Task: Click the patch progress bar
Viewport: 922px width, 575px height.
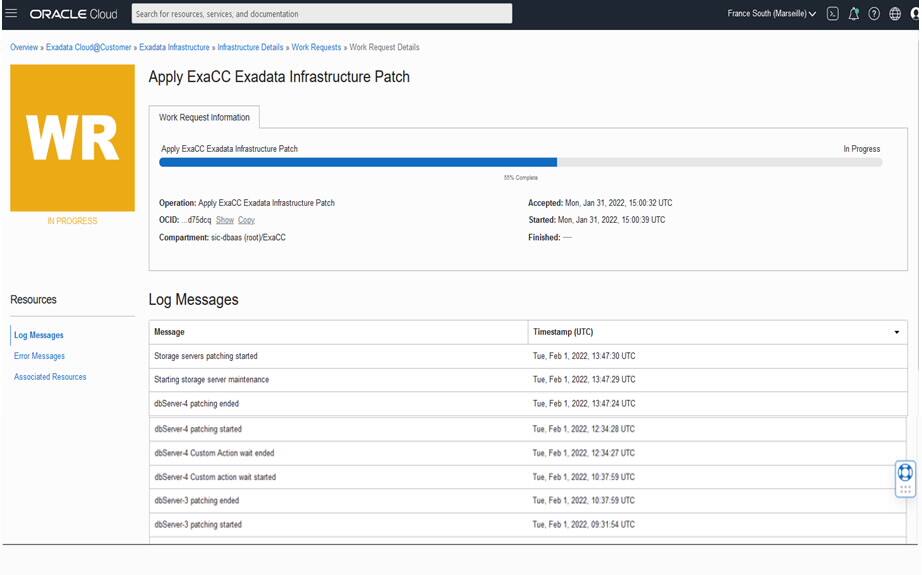Action: pos(520,162)
